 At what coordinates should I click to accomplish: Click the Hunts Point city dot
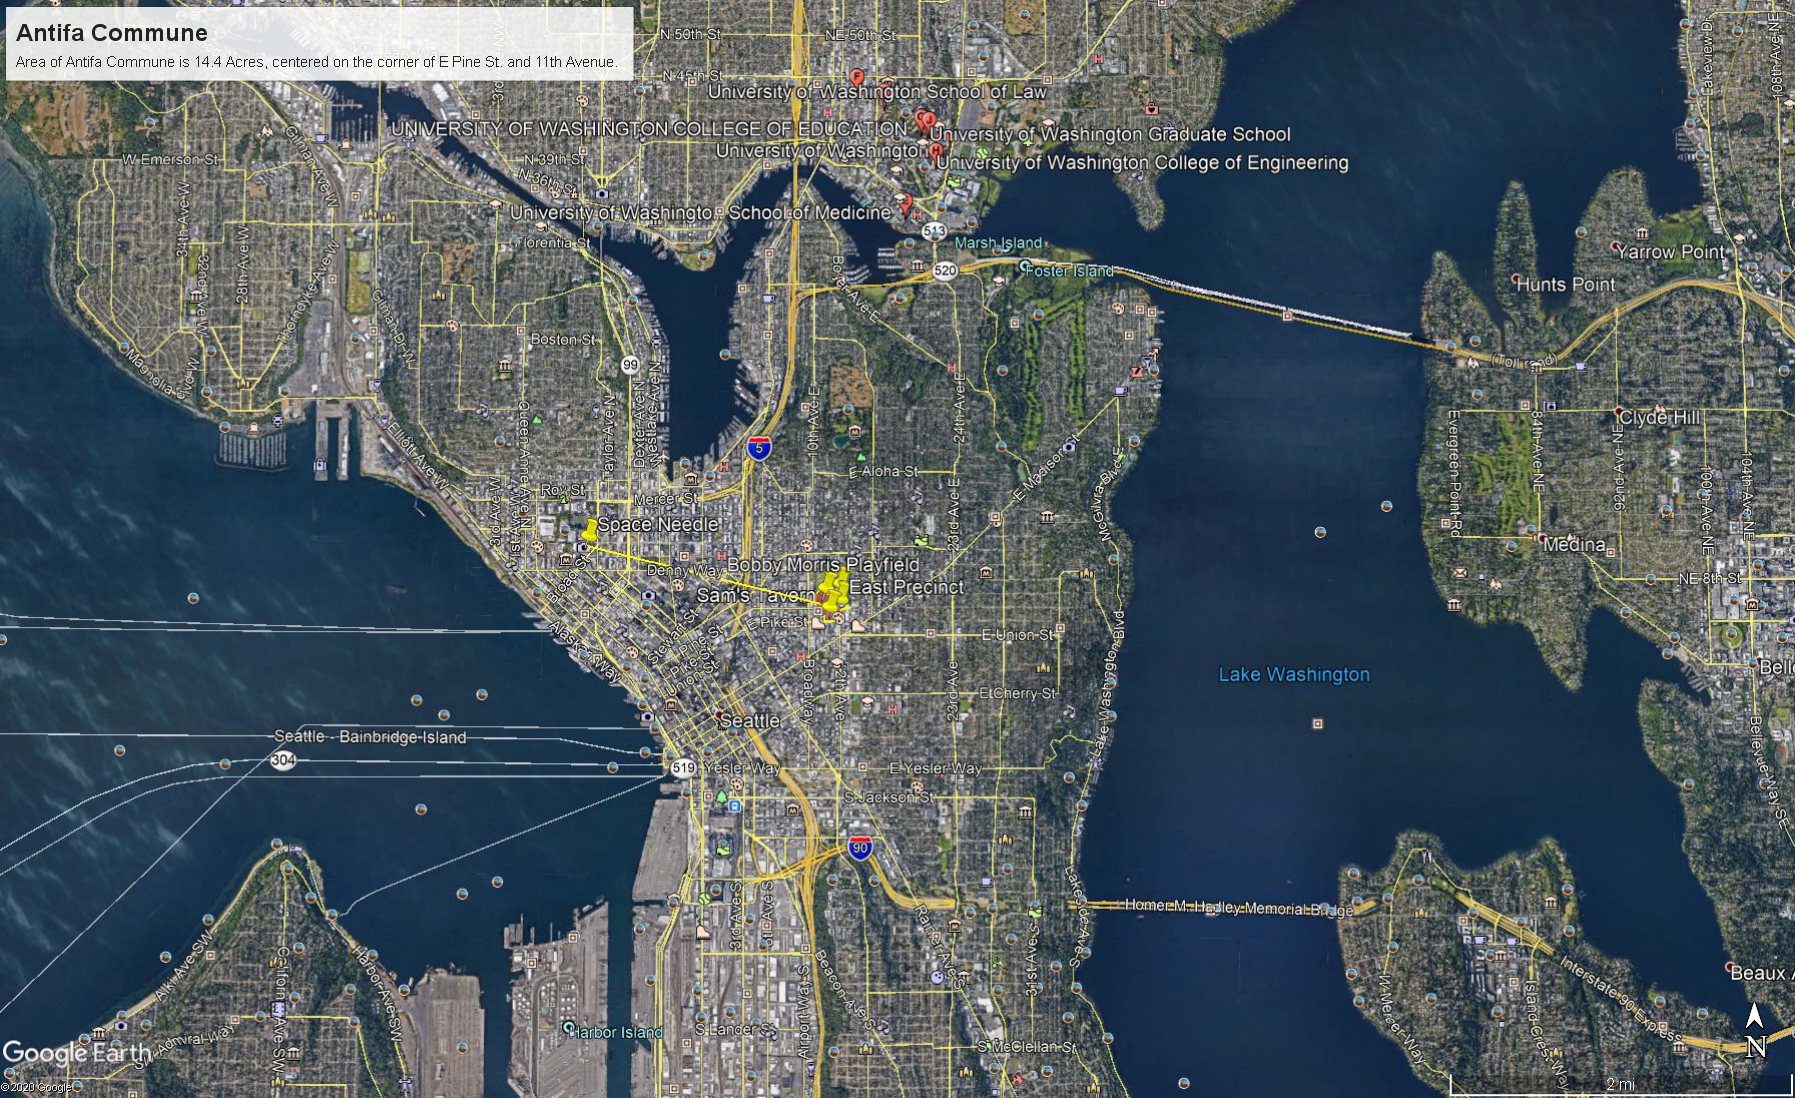(1517, 278)
